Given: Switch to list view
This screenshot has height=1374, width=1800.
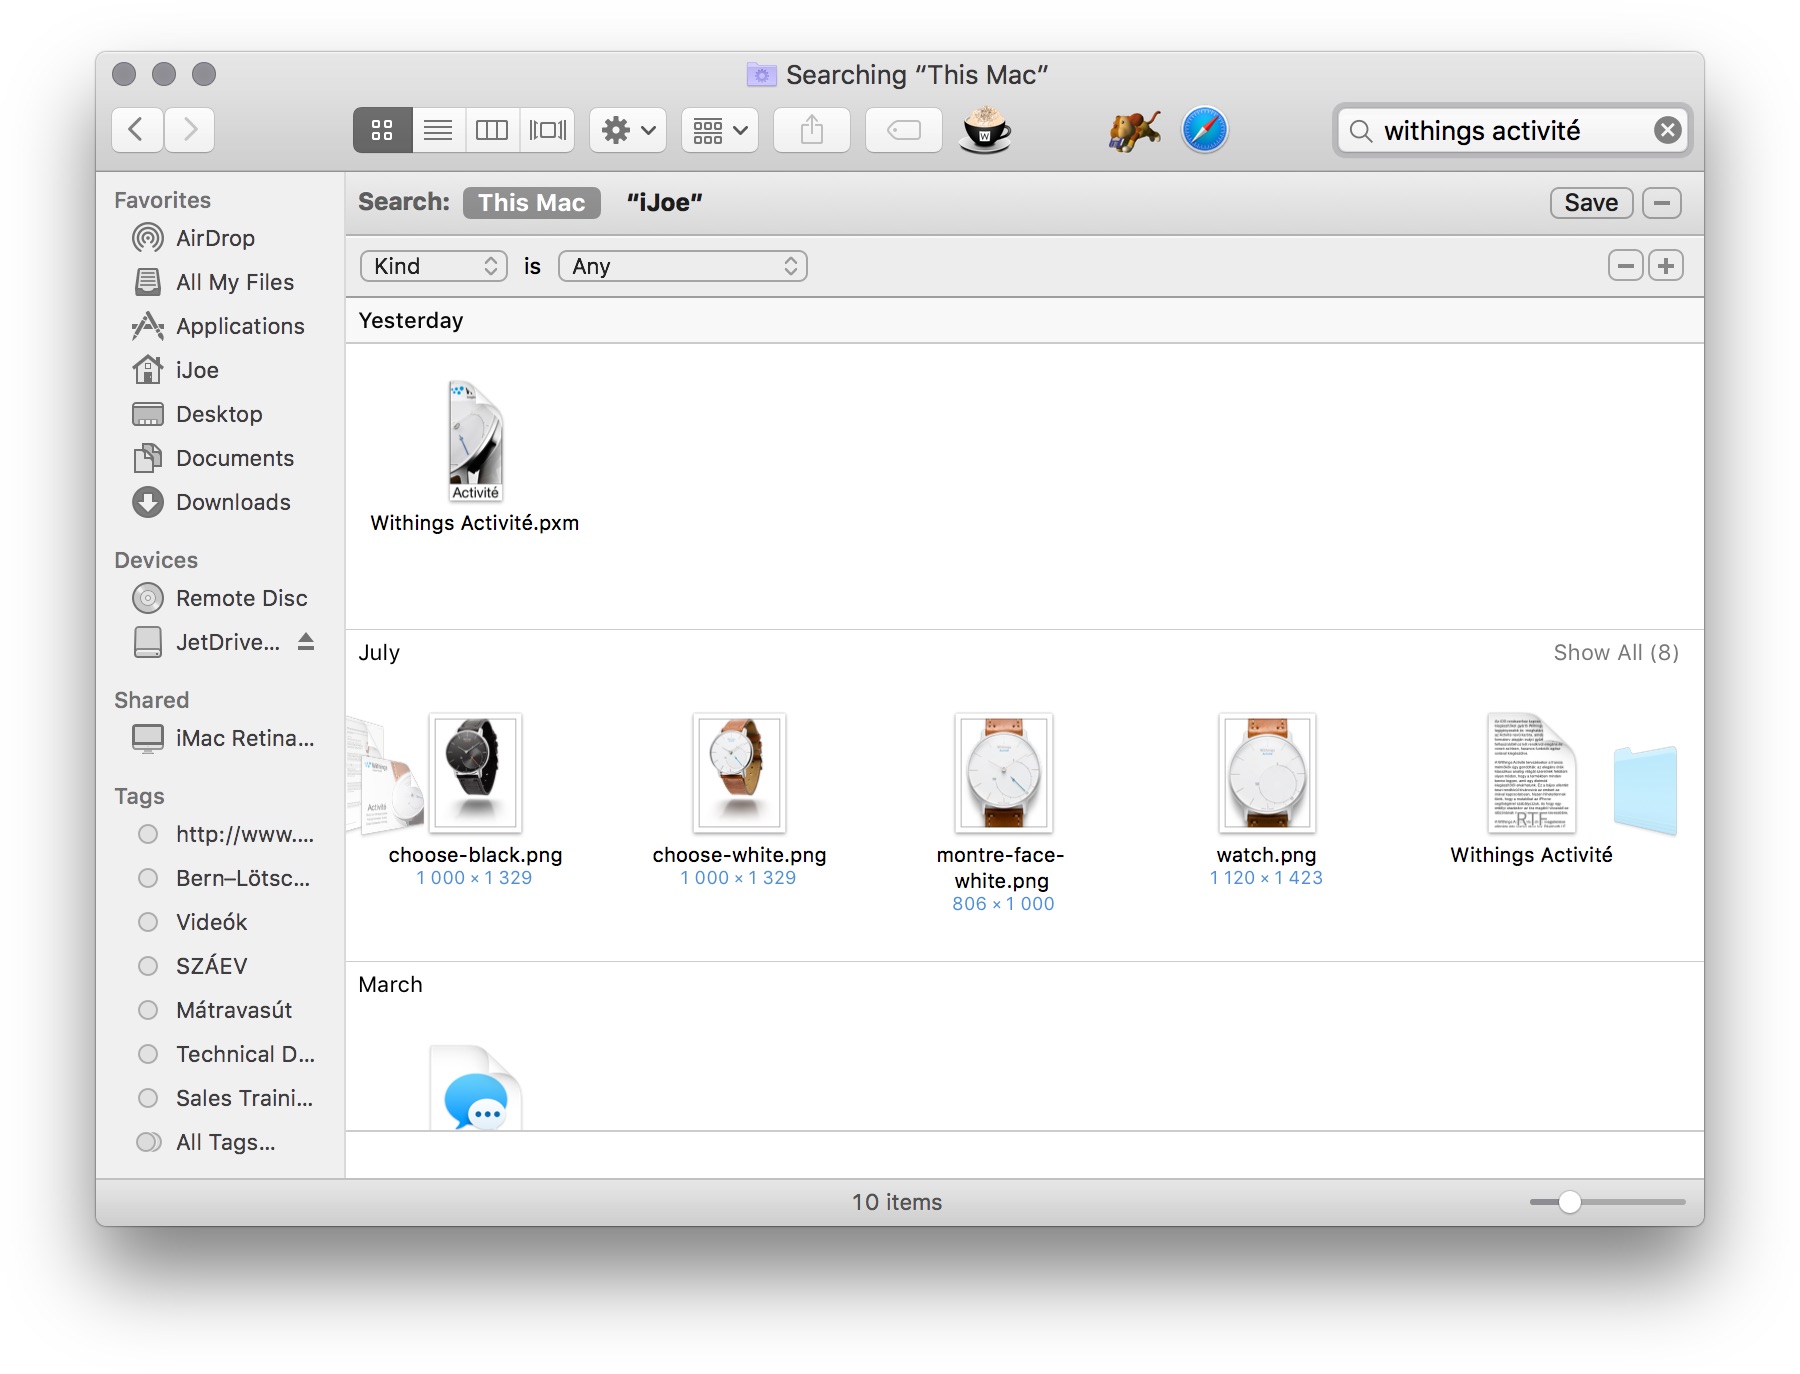Looking at the screenshot, I should coord(438,130).
